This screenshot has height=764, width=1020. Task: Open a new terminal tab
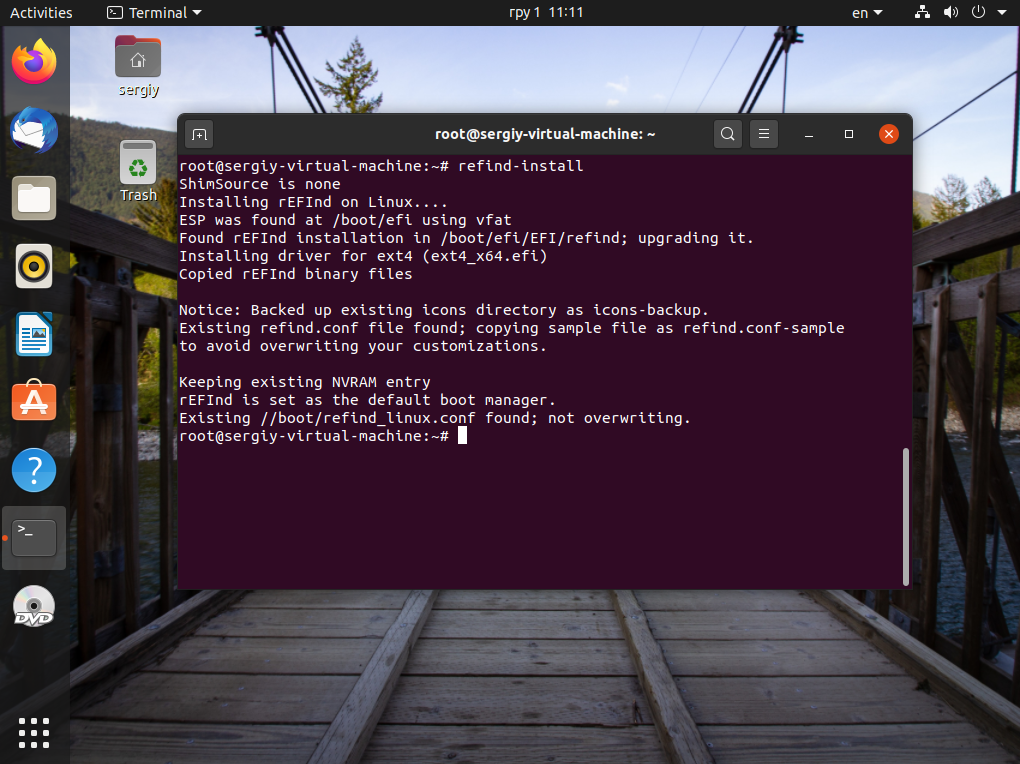point(200,135)
